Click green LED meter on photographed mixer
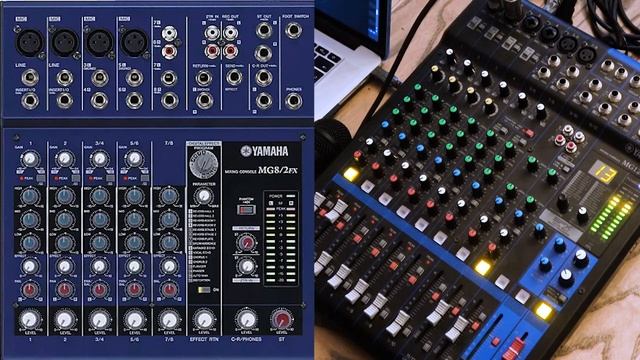Image resolution: width=640 pixels, height=360 pixels. click(611, 218)
